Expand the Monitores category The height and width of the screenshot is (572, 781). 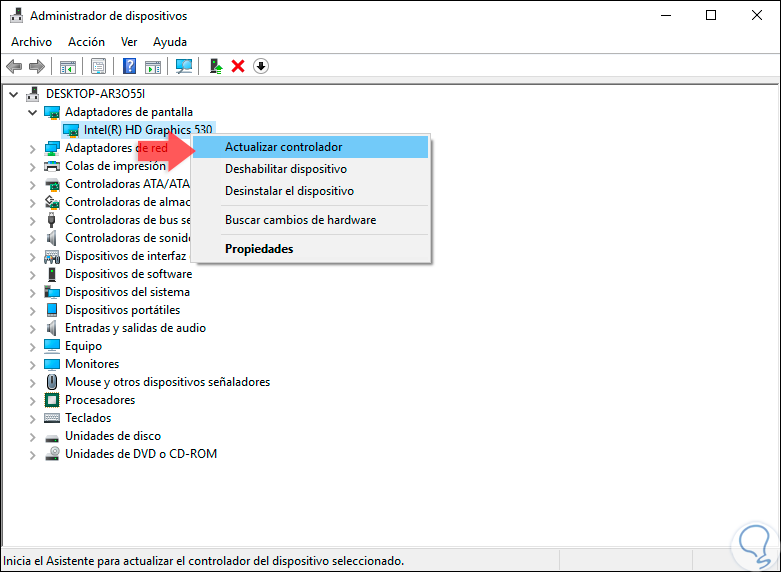coord(32,364)
